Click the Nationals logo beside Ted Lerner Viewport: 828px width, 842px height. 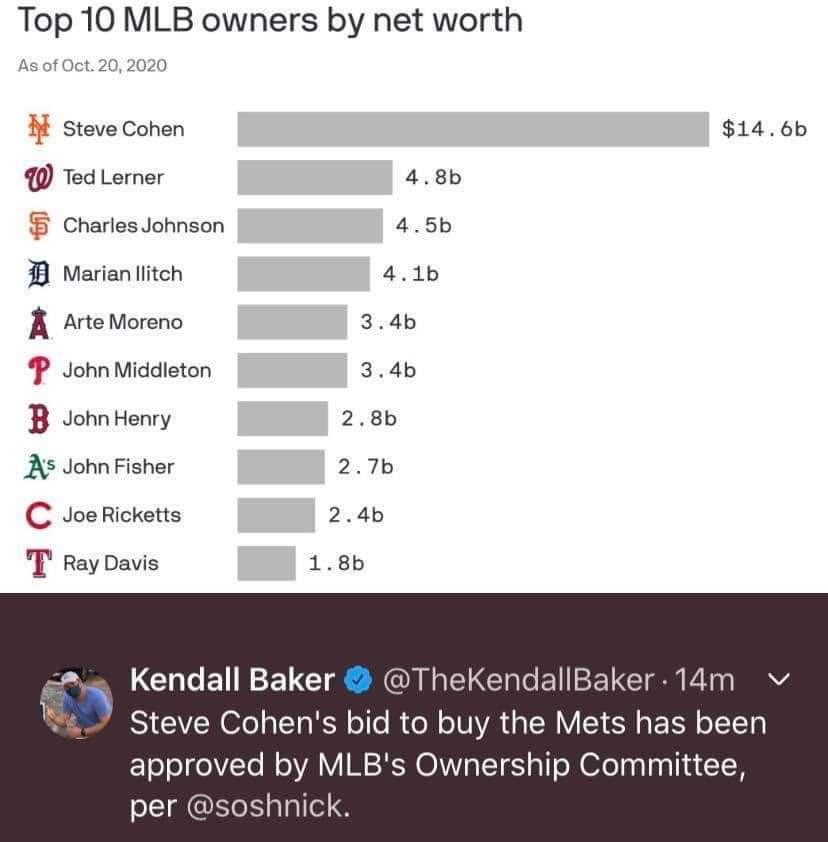pyautogui.click(x=38, y=177)
